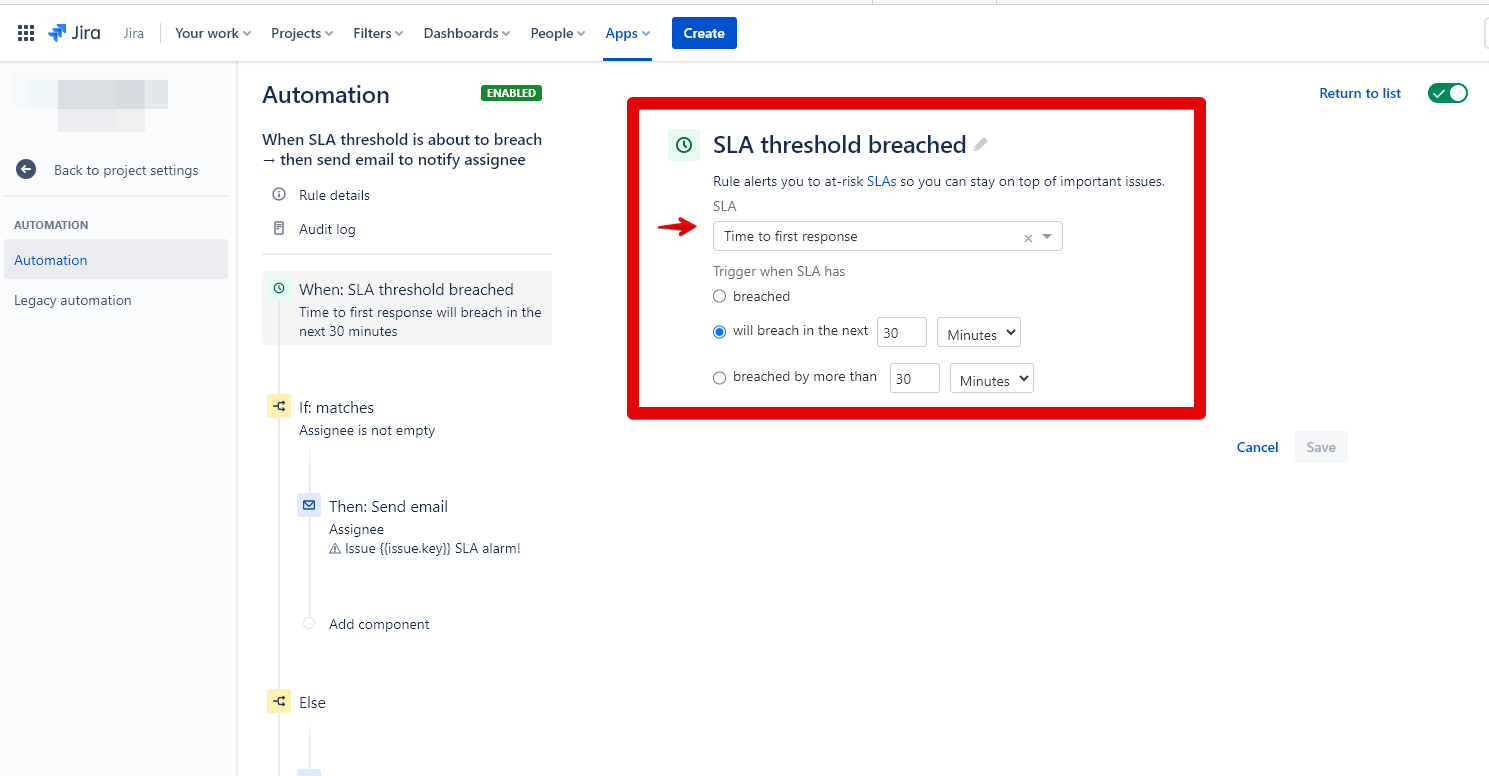Click the back arrow circle icon
The image size is (1489, 776).
(x=26, y=170)
